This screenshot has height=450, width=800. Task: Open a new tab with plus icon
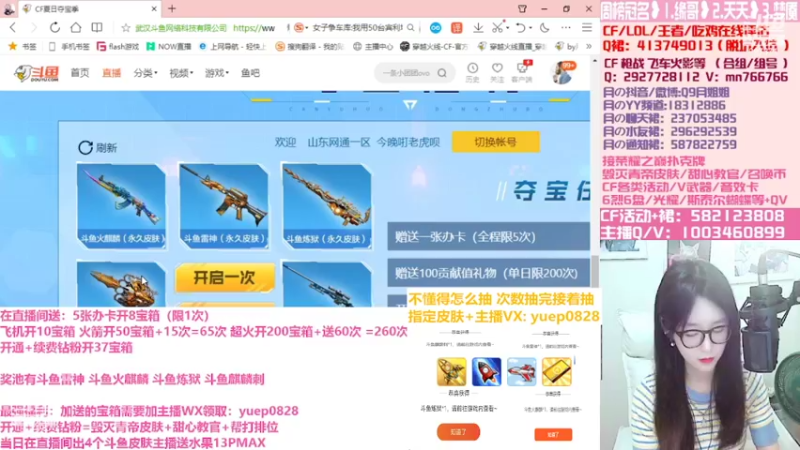(172, 9)
